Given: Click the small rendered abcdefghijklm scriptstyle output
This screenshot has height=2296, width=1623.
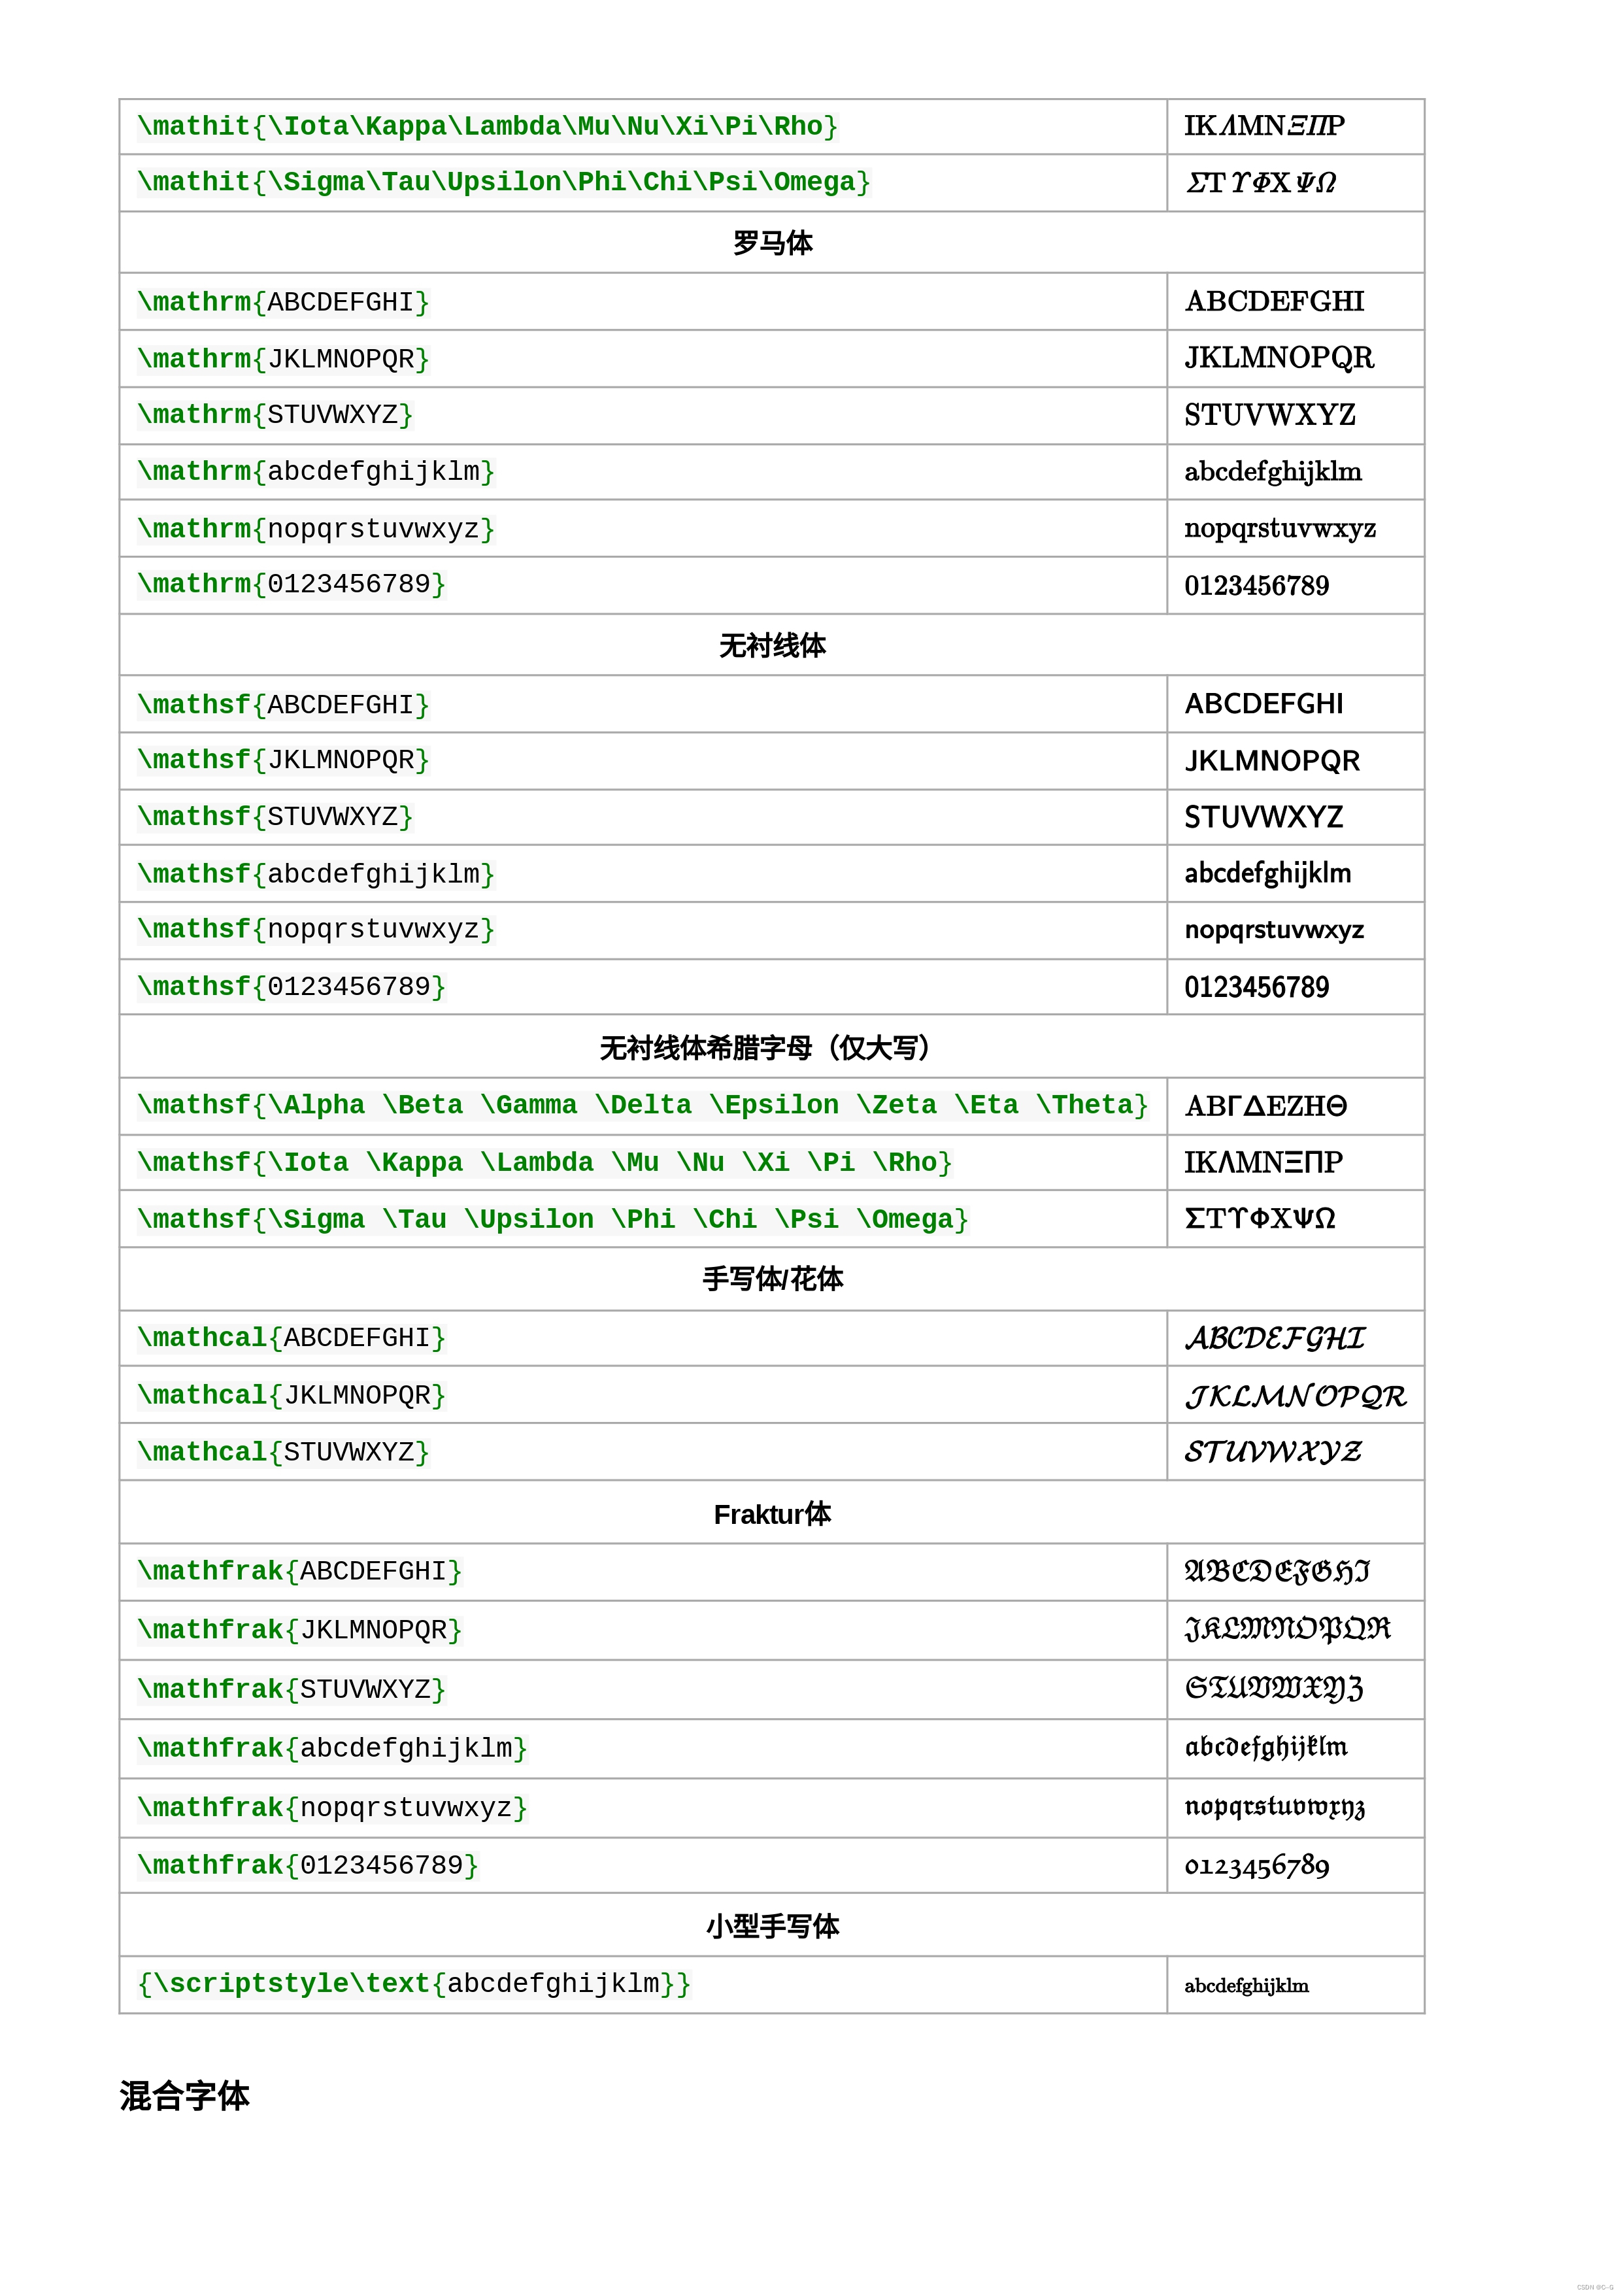Looking at the screenshot, I should tap(1246, 1985).
